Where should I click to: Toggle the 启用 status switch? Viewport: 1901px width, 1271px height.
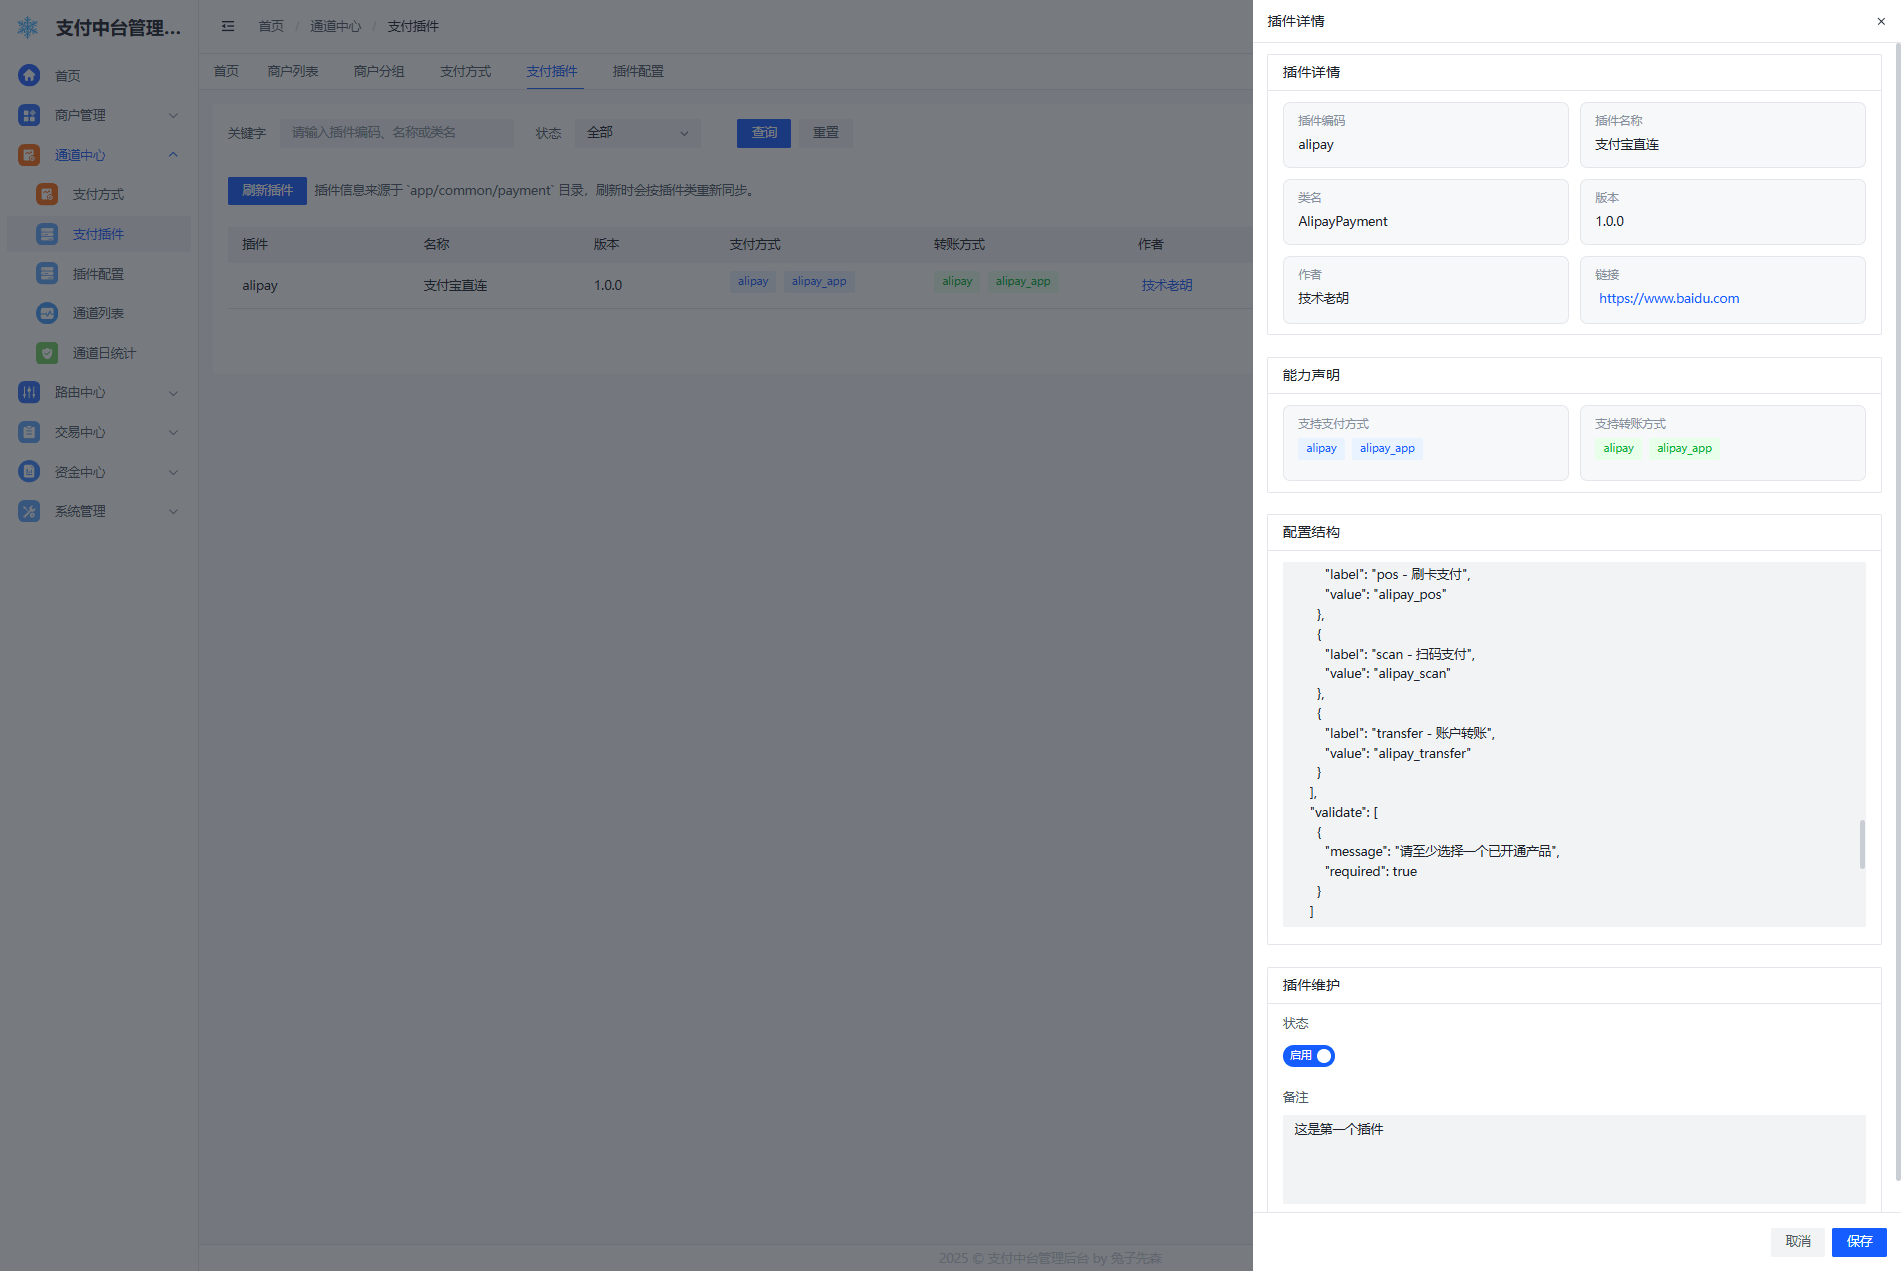(1308, 1056)
